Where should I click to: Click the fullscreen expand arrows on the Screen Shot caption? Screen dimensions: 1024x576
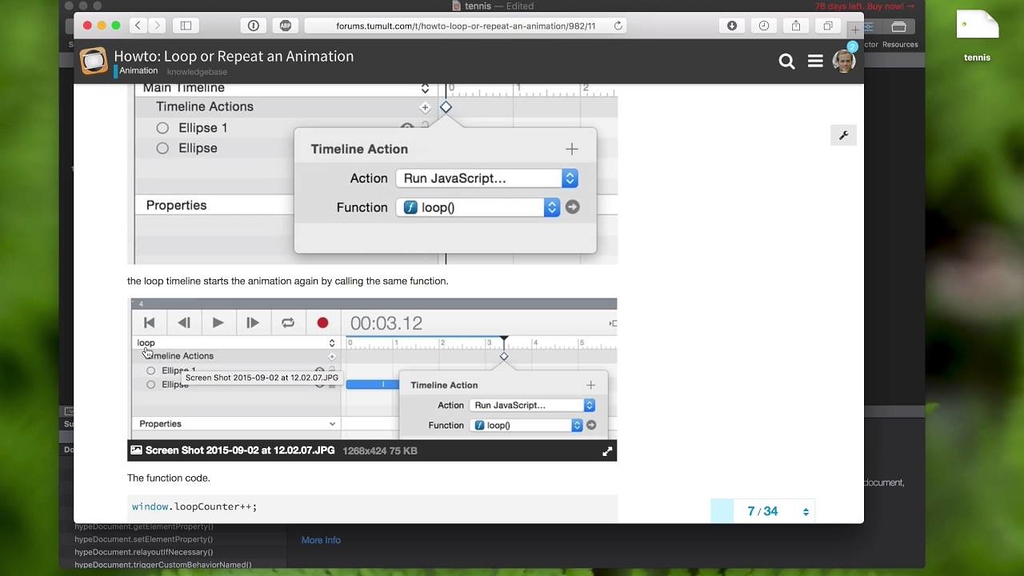(606, 448)
